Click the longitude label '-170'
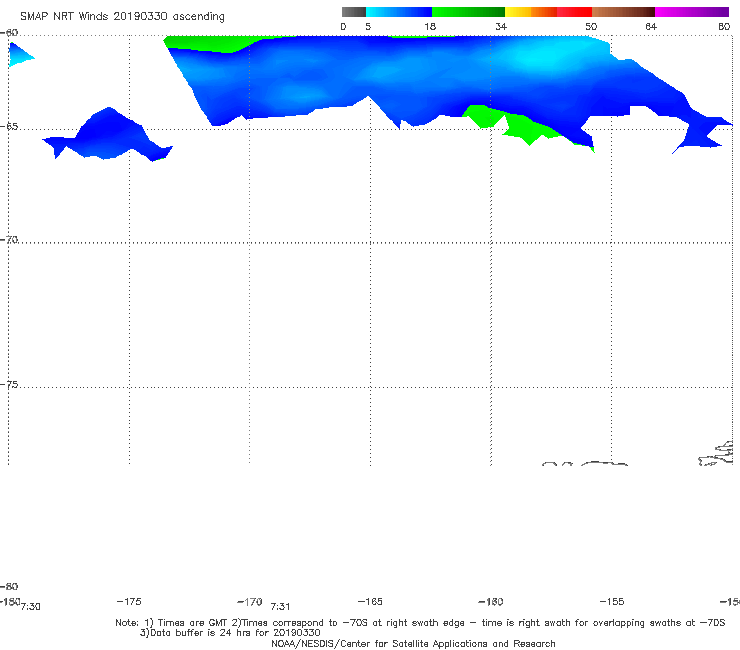This screenshot has width=740, height=650. [x=250, y=602]
